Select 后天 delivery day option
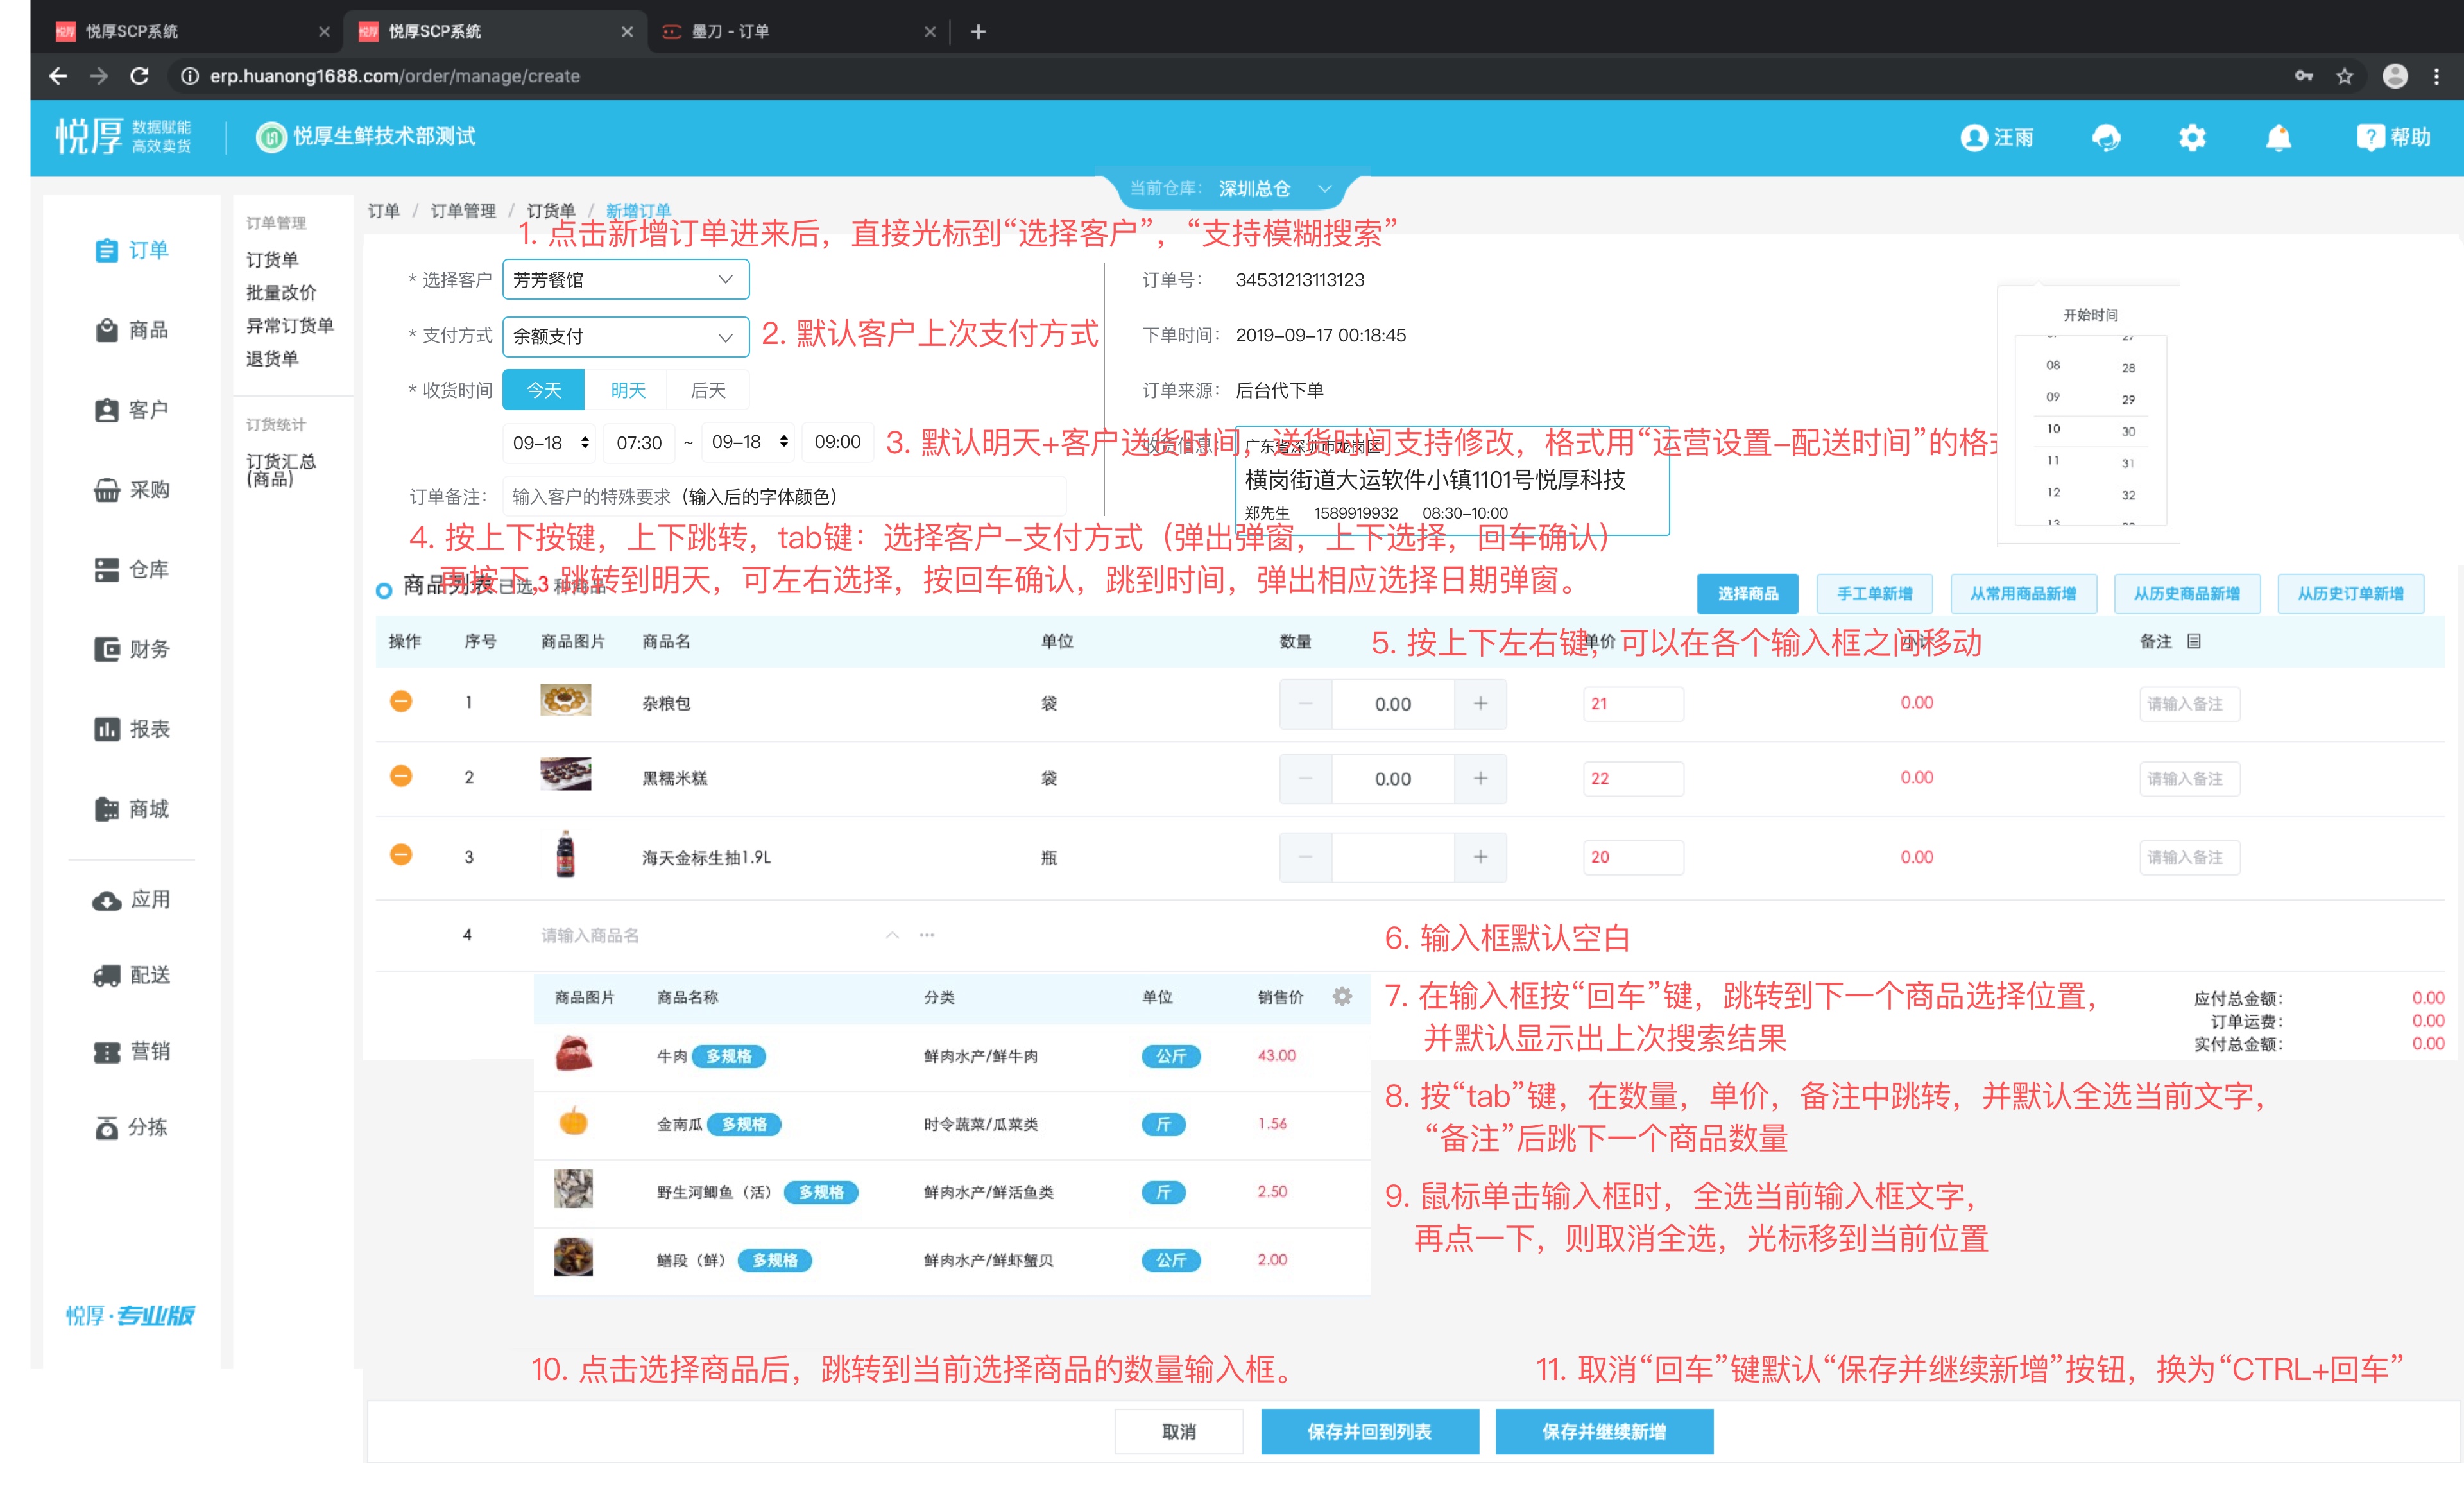This screenshot has height=1493, width=2464. (x=708, y=390)
